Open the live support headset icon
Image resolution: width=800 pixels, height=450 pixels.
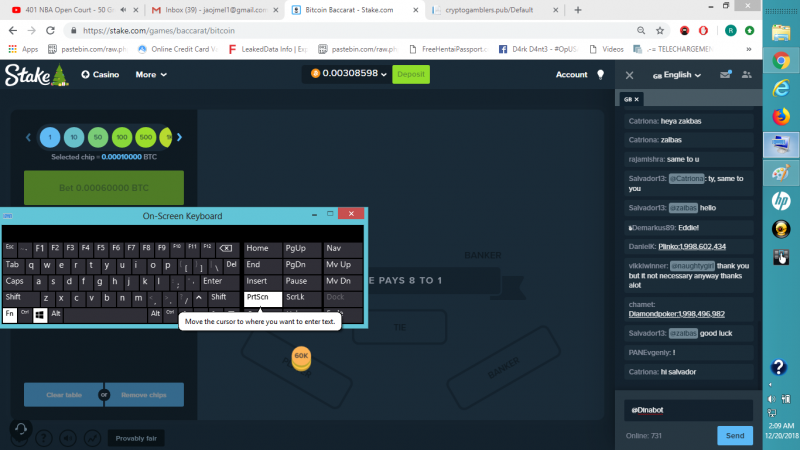click(x=20, y=429)
